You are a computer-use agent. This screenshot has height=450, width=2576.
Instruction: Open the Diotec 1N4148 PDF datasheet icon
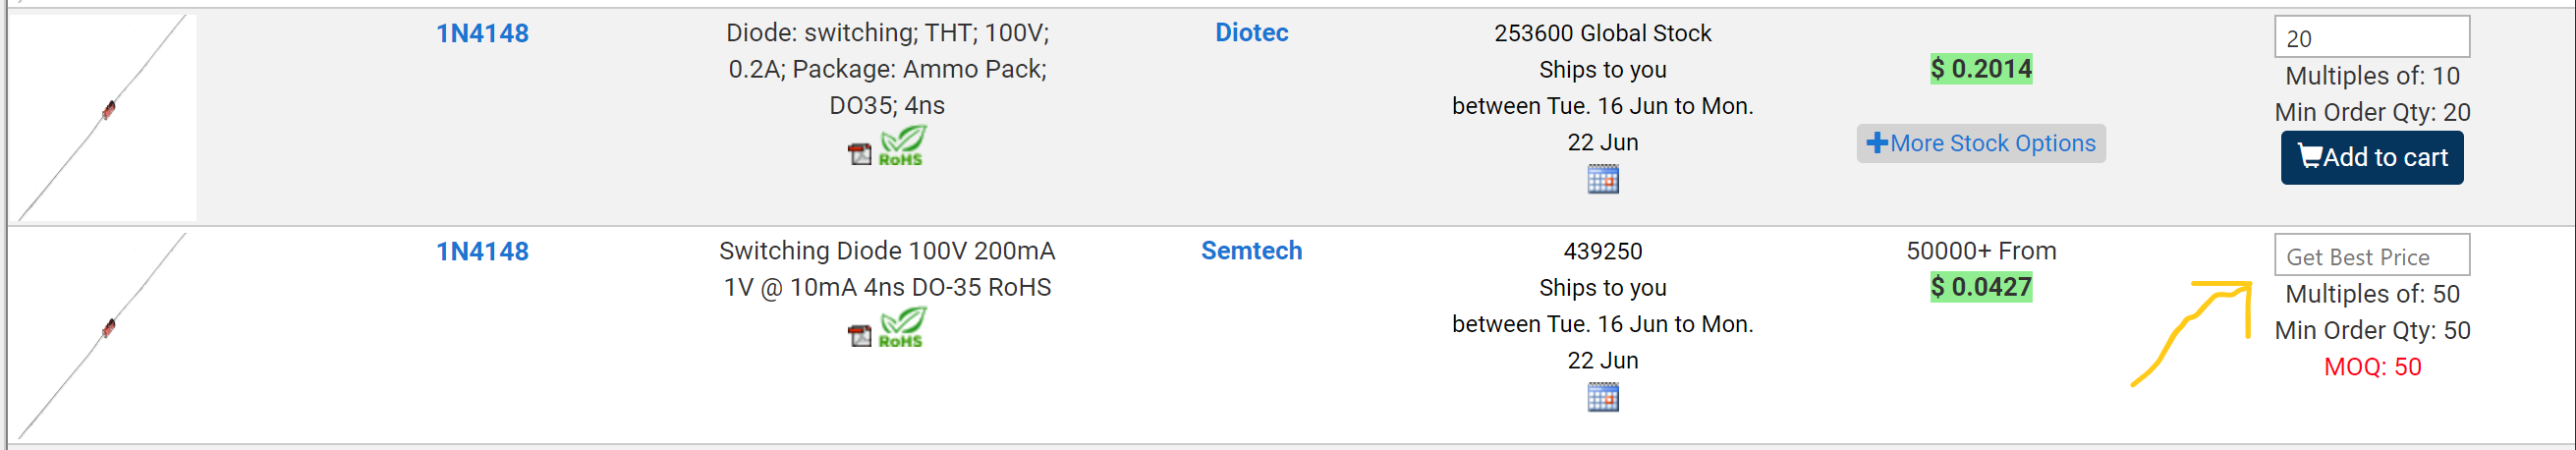tap(859, 154)
